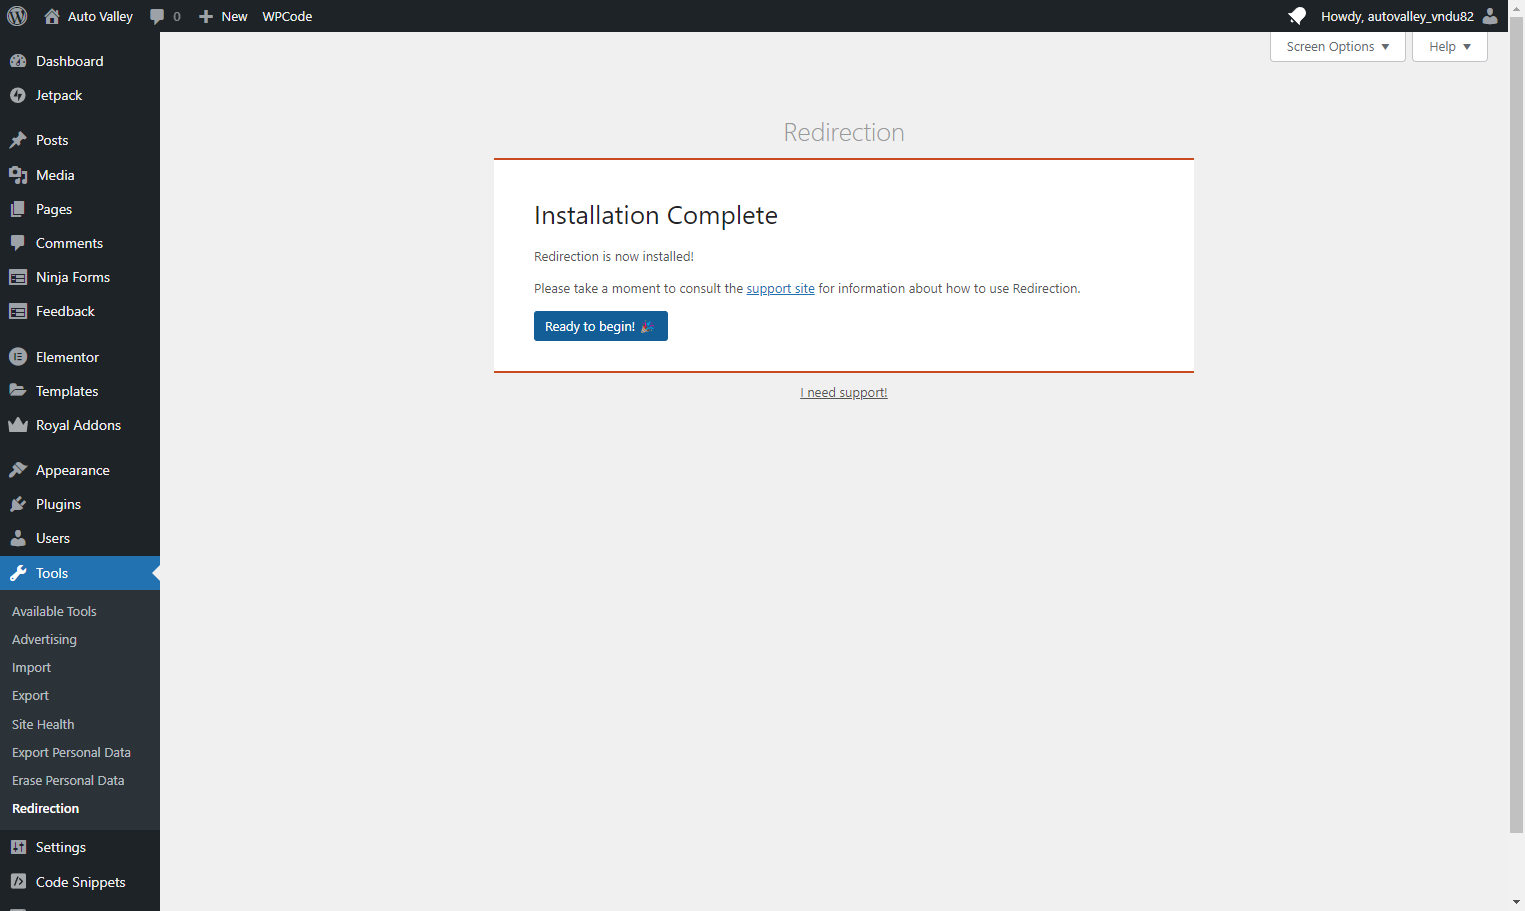Screen dimensions: 1525x911
Task: Open WPCode in the admin bar
Action: [x=287, y=16]
